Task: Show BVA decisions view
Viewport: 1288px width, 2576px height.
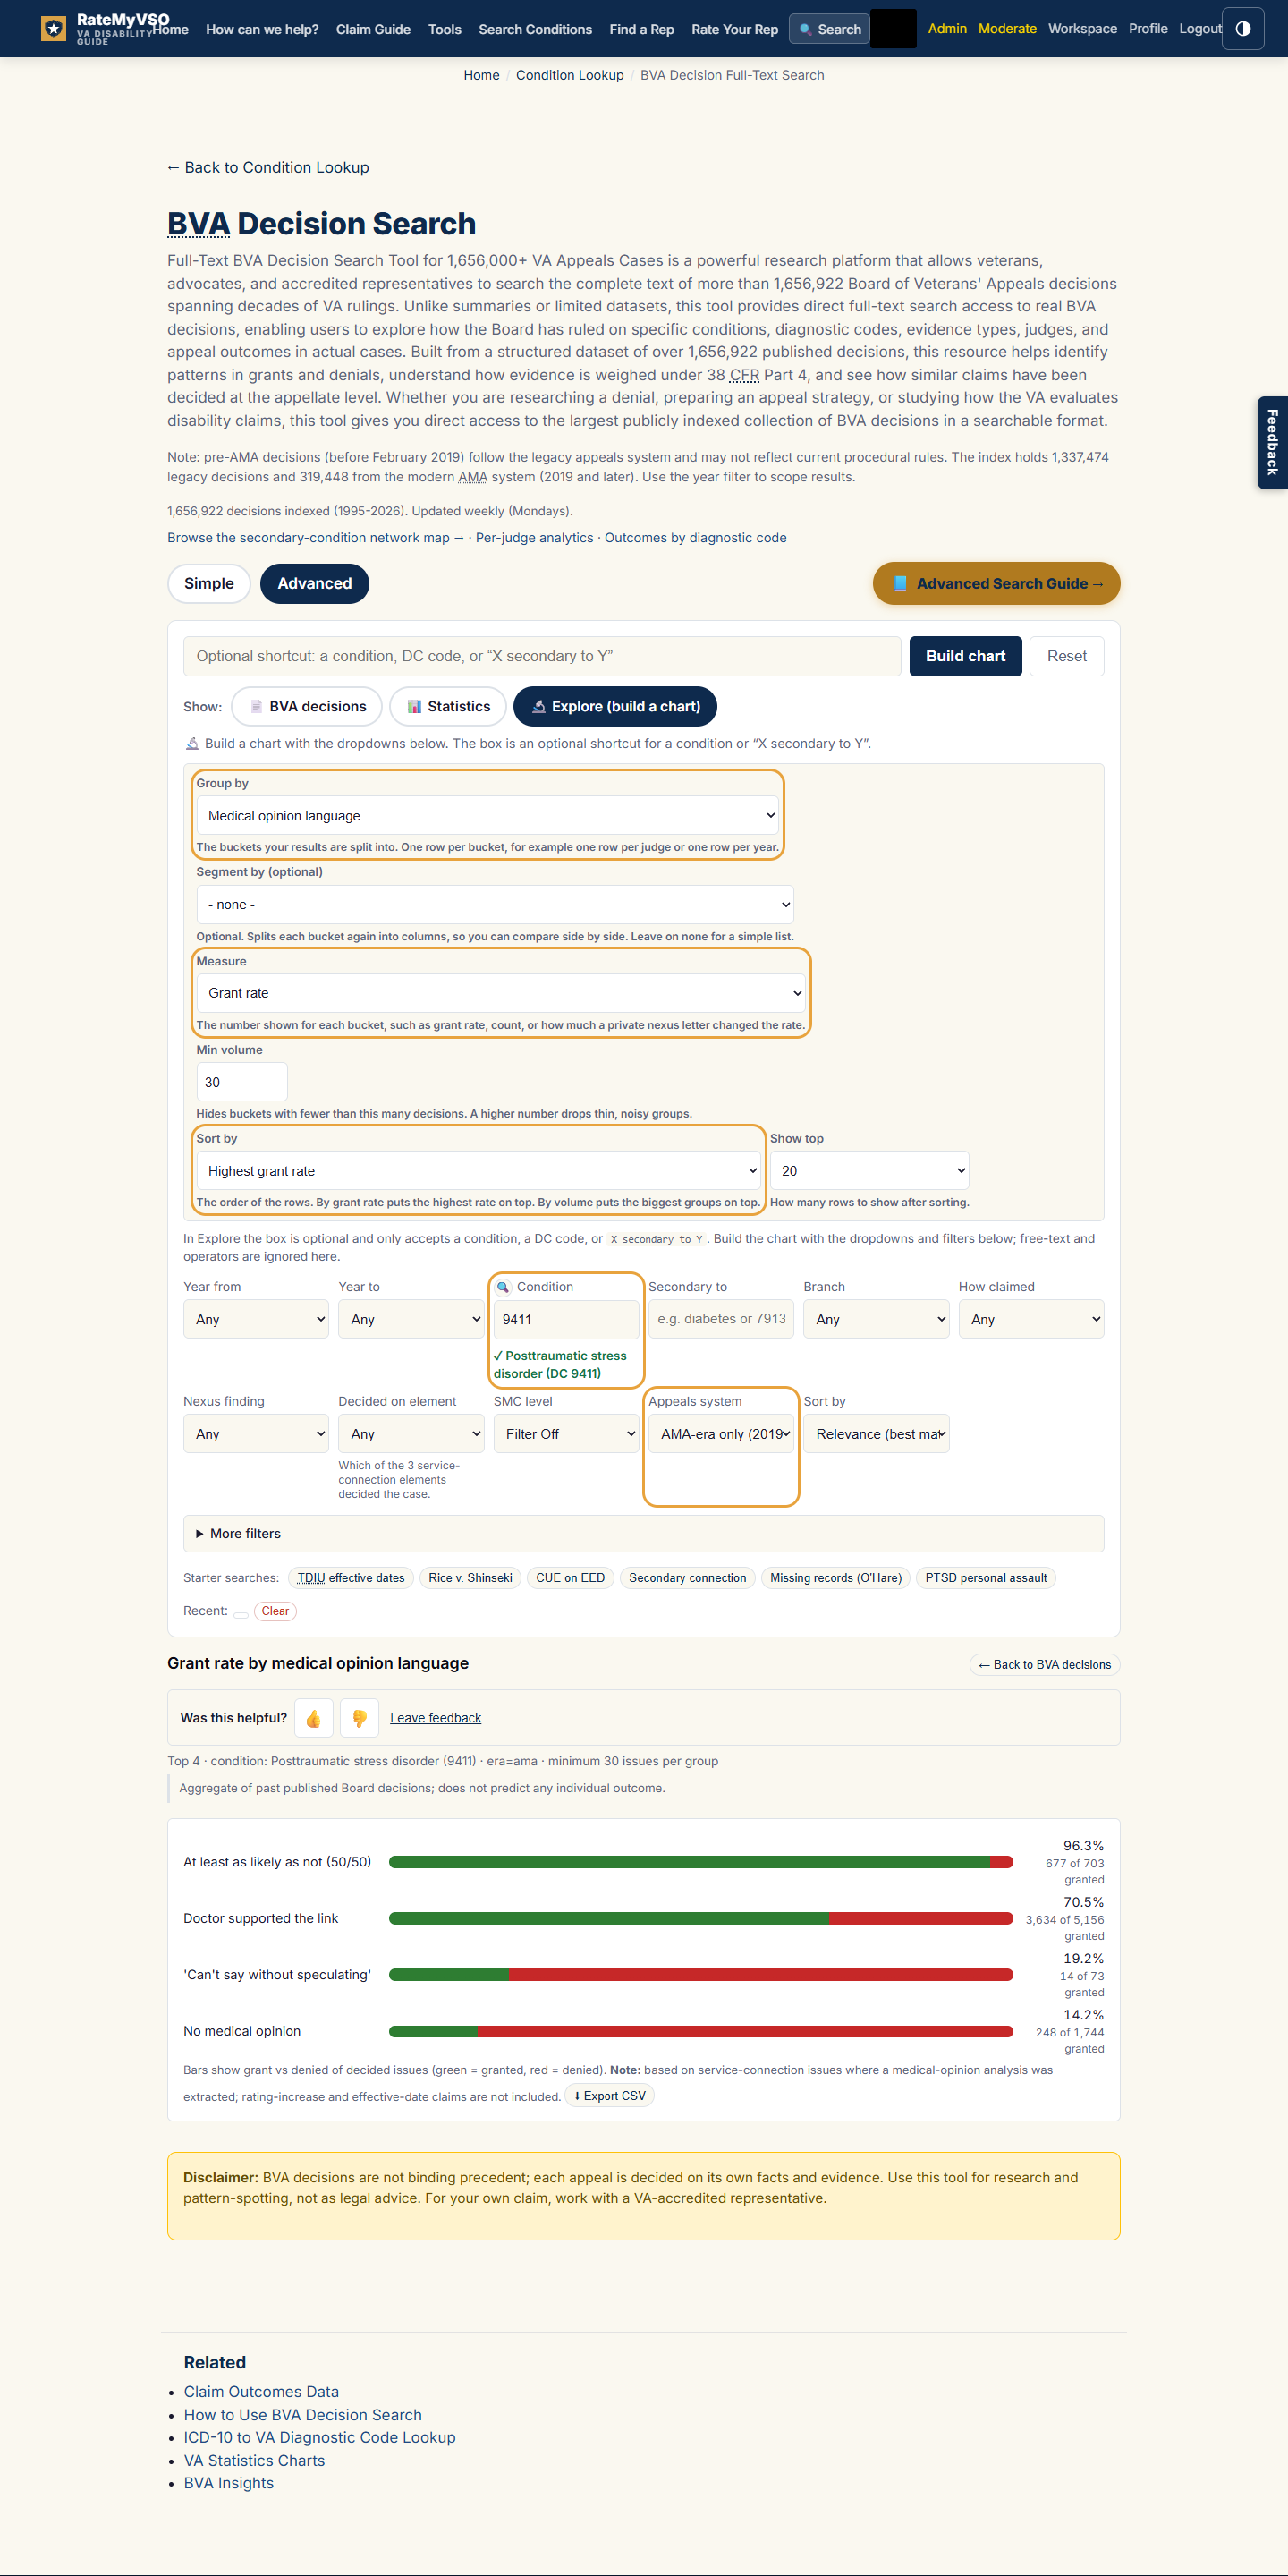Action: [x=307, y=706]
